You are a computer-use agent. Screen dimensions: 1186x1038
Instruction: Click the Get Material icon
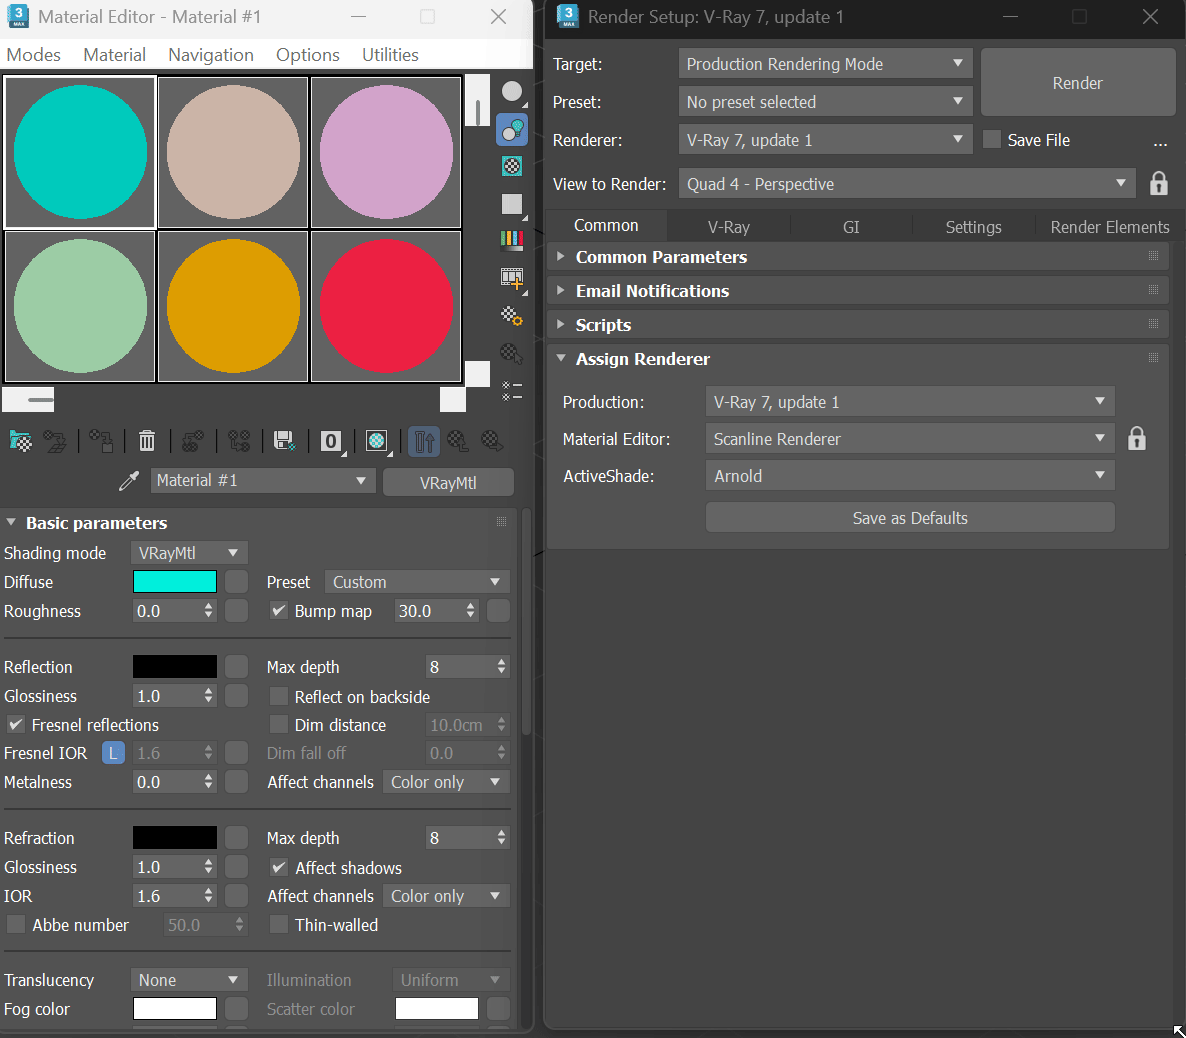20,441
